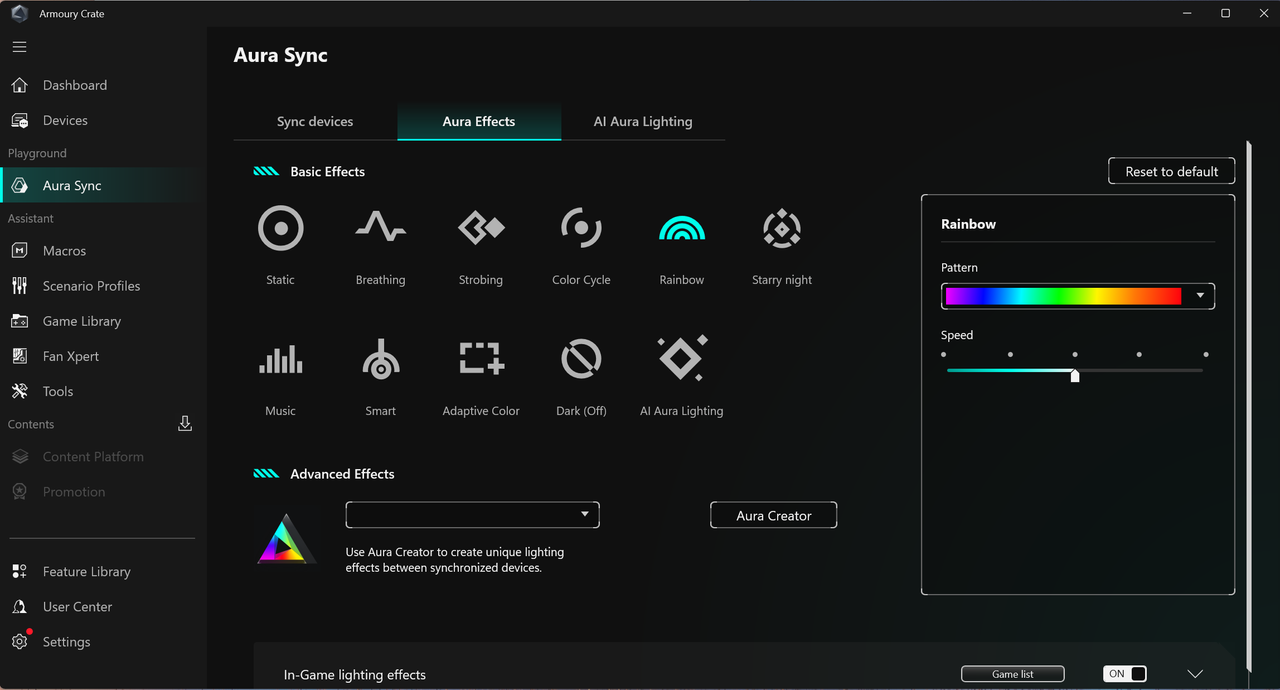Image resolution: width=1280 pixels, height=690 pixels.
Task: Select Aura Sync in the sidebar
Action: coord(98,186)
